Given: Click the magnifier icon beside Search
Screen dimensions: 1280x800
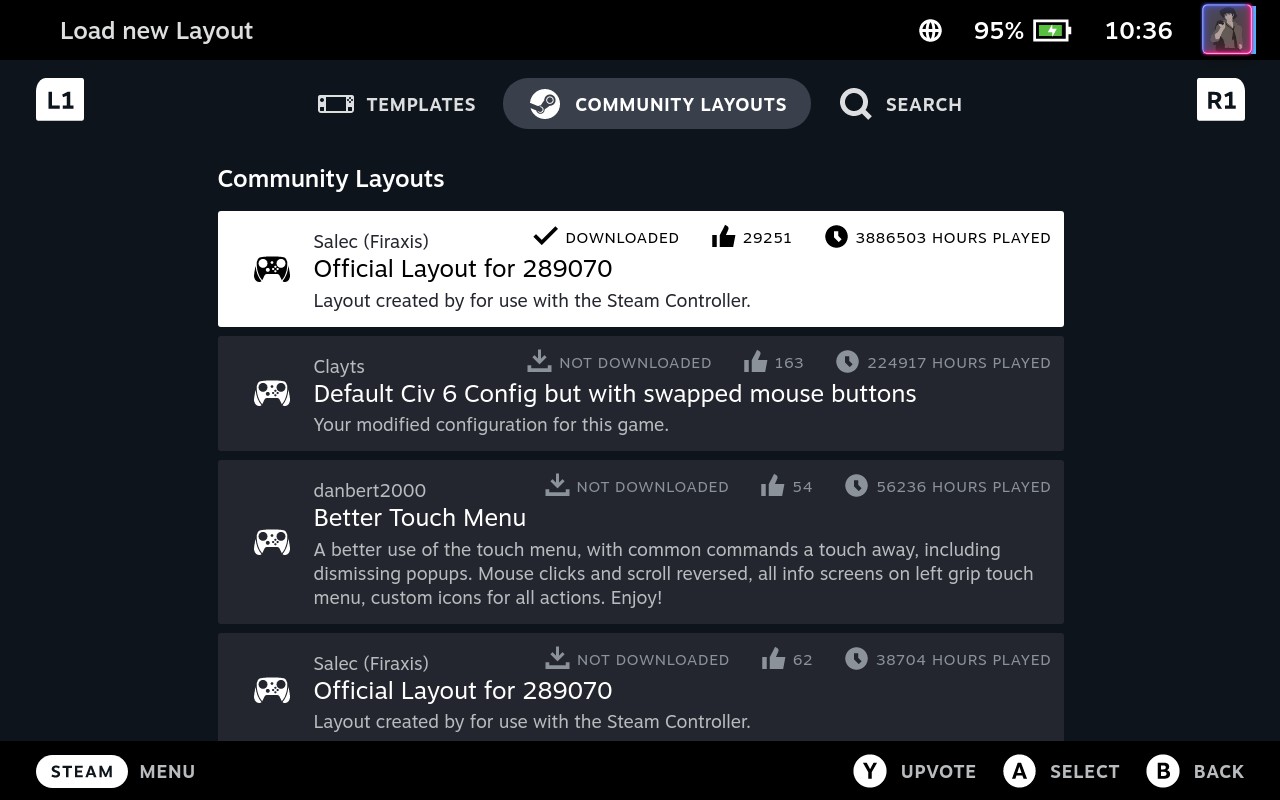Looking at the screenshot, I should 855,104.
